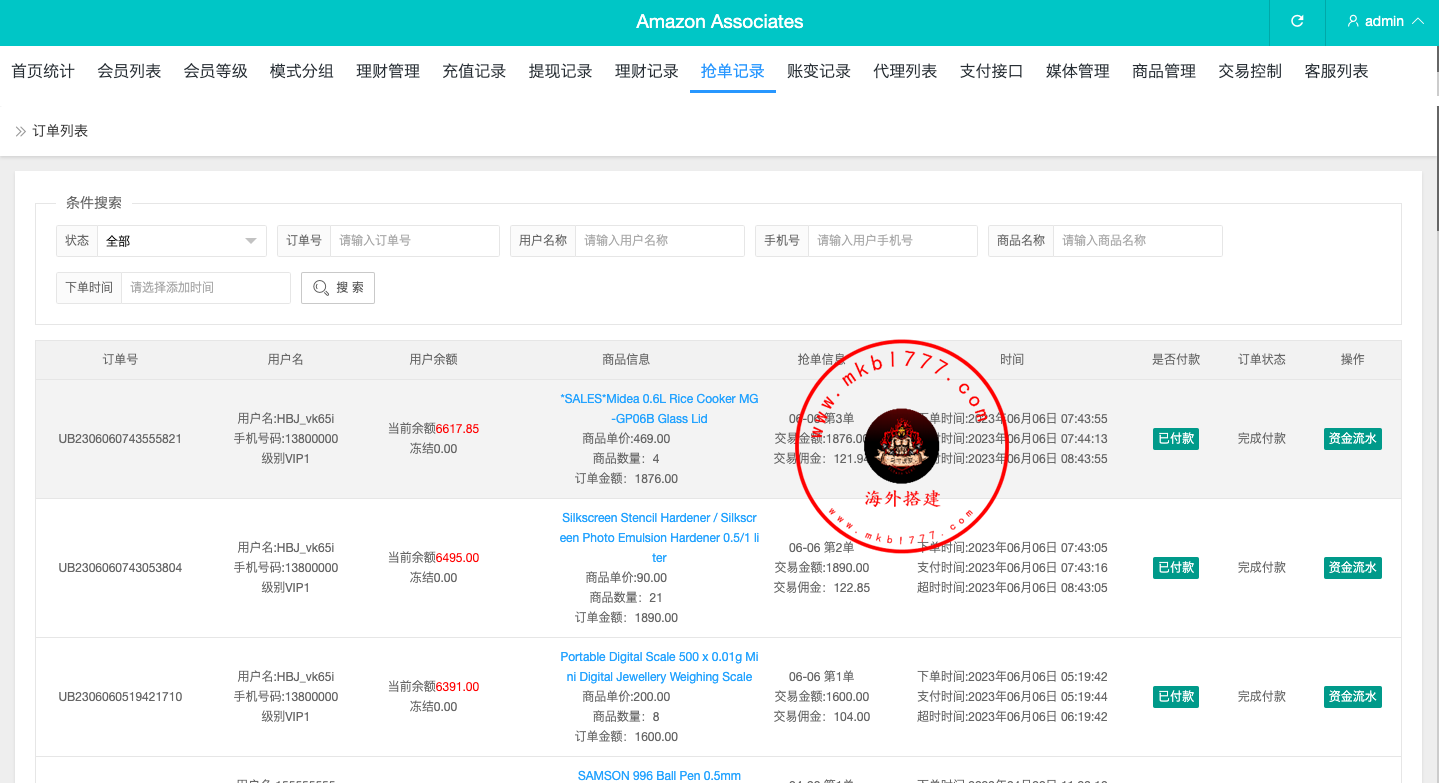Screen dimensions: 1439x783
Task: Click the 搜索 button
Action: [x=338, y=287]
